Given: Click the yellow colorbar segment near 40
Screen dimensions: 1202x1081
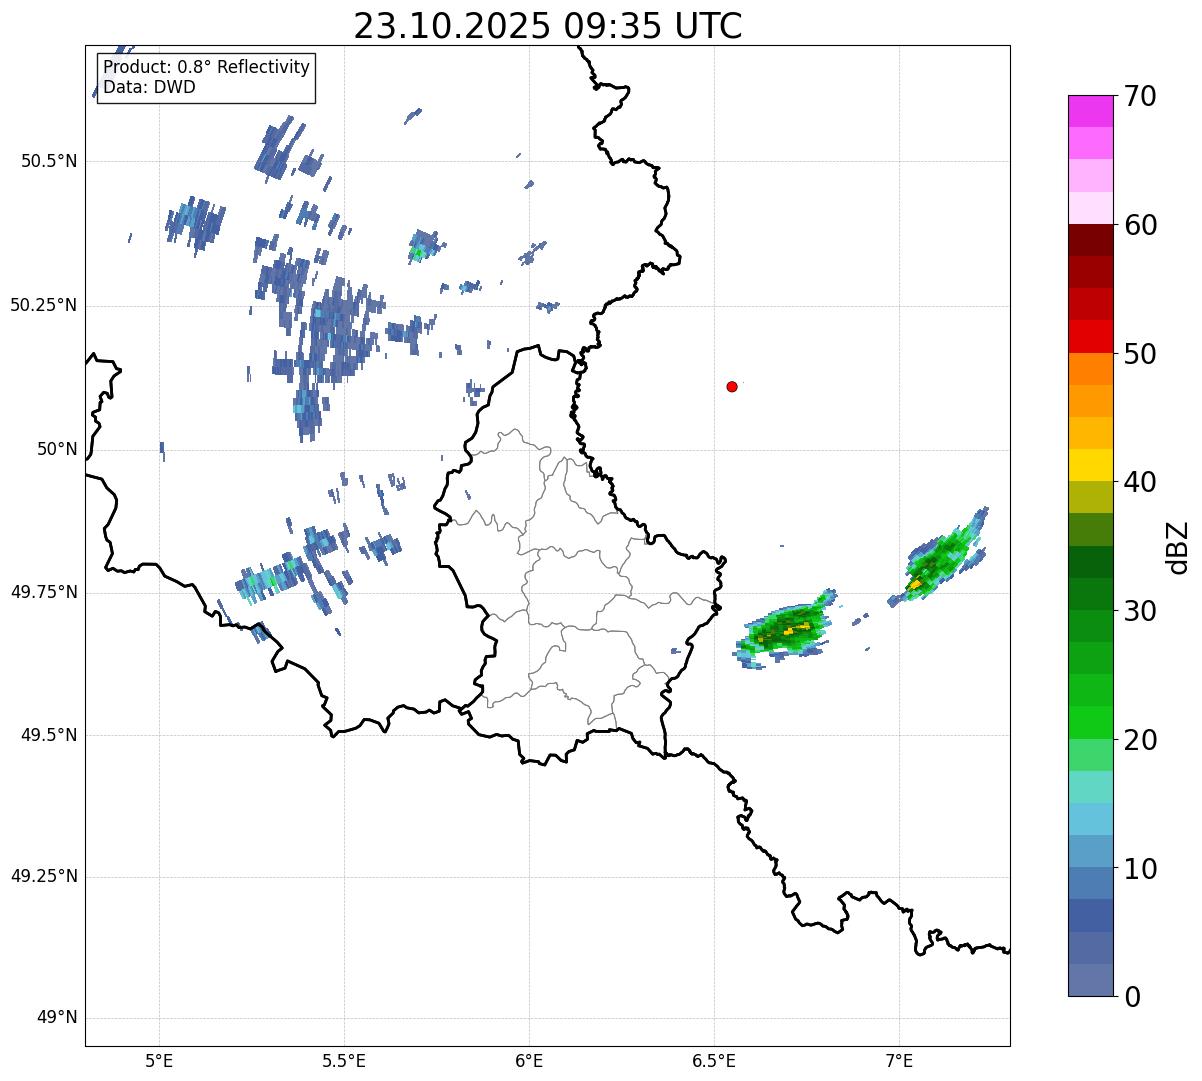Looking at the screenshot, I should [1090, 465].
